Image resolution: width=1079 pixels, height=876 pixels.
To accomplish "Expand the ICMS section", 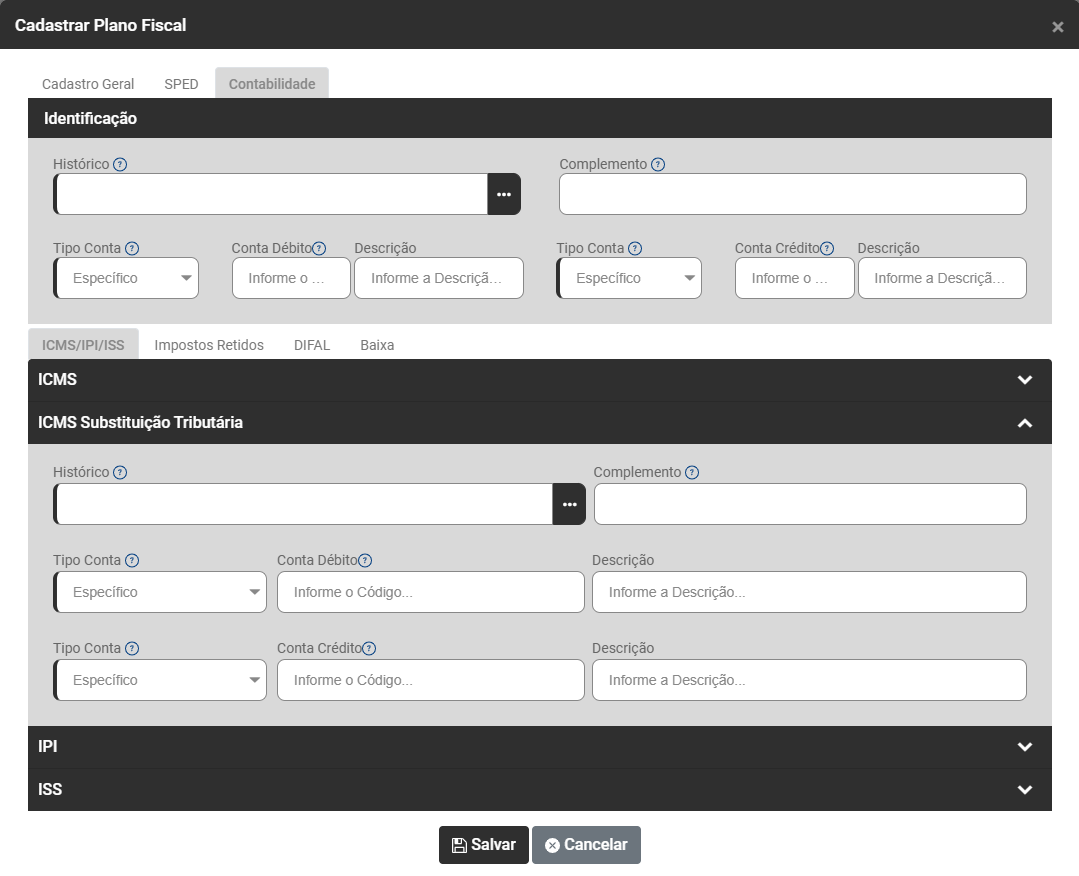I will point(1024,380).
